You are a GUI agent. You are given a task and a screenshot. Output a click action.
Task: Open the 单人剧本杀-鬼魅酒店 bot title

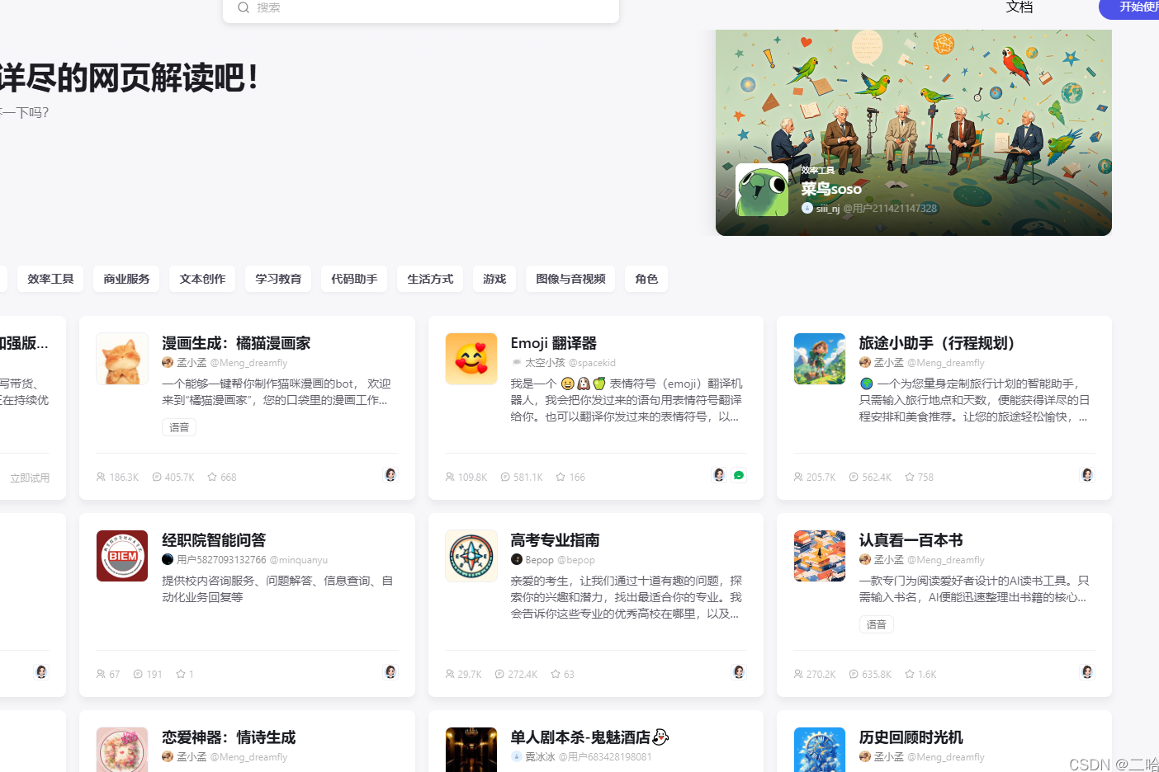pyautogui.click(x=589, y=738)
